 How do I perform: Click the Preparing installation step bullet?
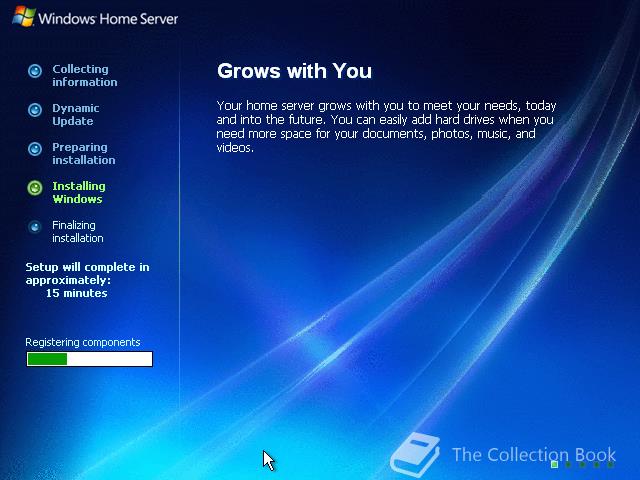(x=35, y=149)
